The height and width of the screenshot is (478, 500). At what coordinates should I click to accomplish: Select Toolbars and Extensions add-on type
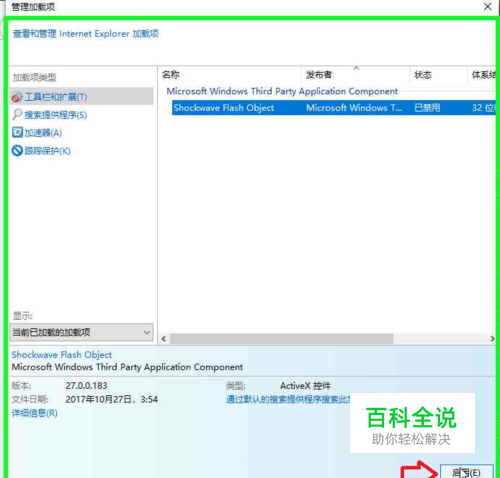click(82, 97)
